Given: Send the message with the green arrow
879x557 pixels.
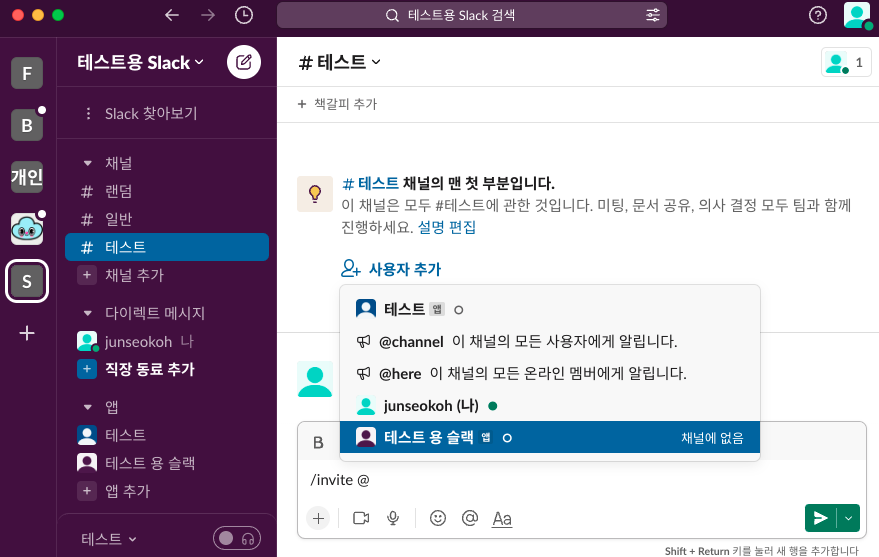Looking at the screenshot, I should point(820,518).
